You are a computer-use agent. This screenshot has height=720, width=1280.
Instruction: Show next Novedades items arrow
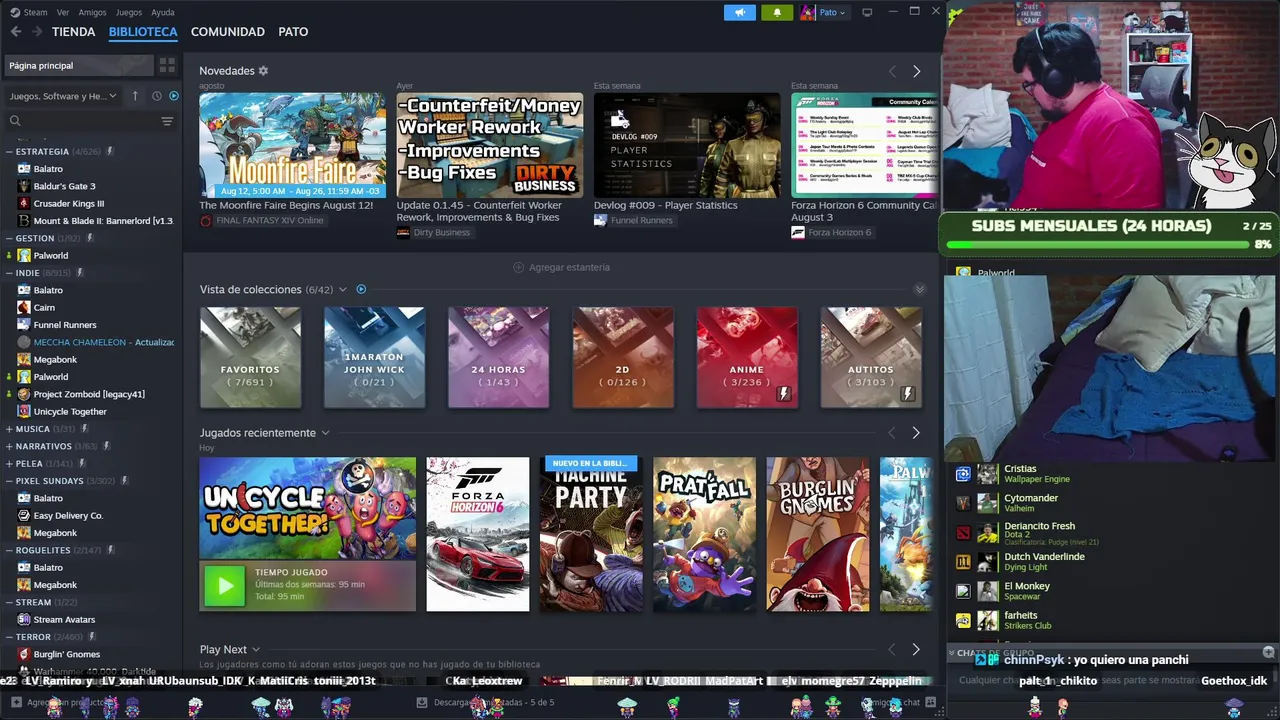(x=916, y=71)
